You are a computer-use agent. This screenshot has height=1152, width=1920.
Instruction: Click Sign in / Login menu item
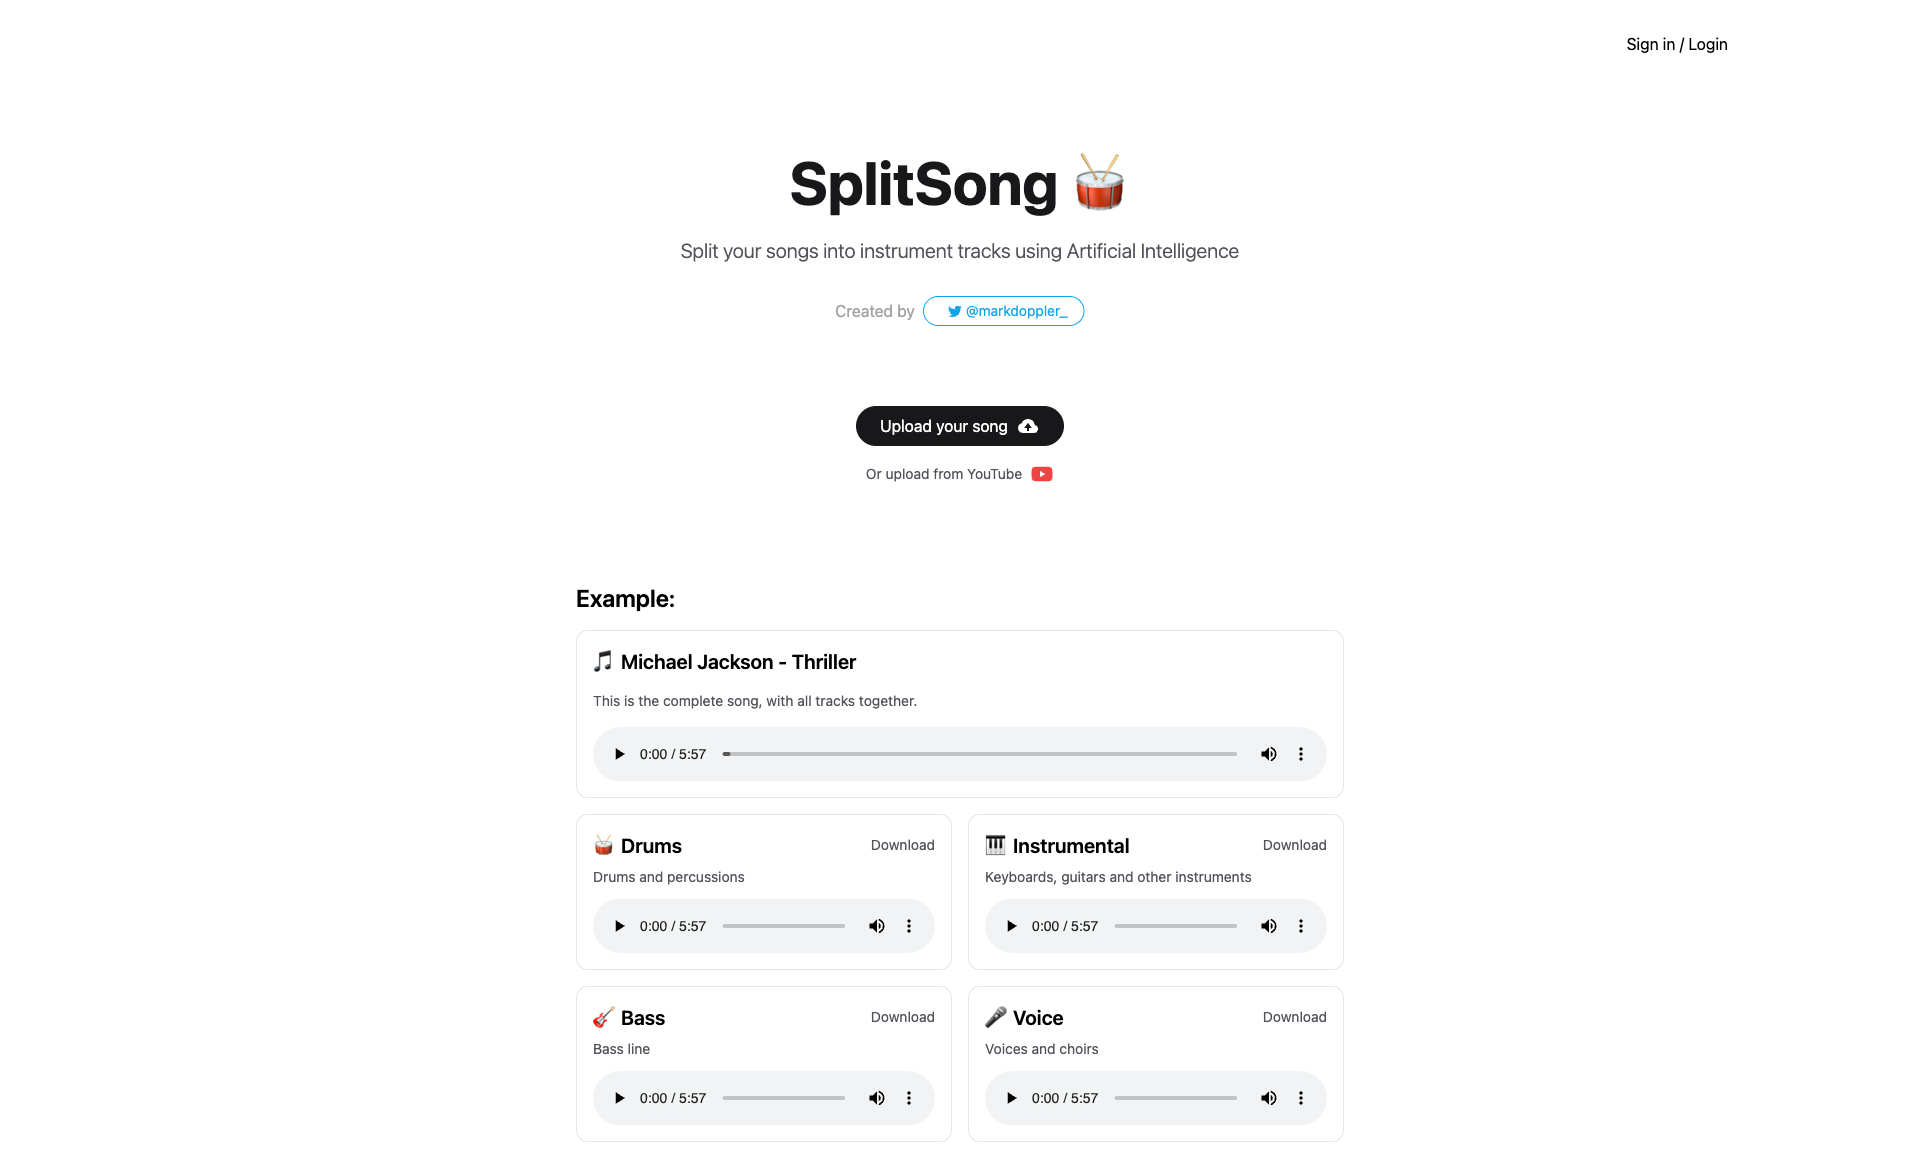(1677, 44)
